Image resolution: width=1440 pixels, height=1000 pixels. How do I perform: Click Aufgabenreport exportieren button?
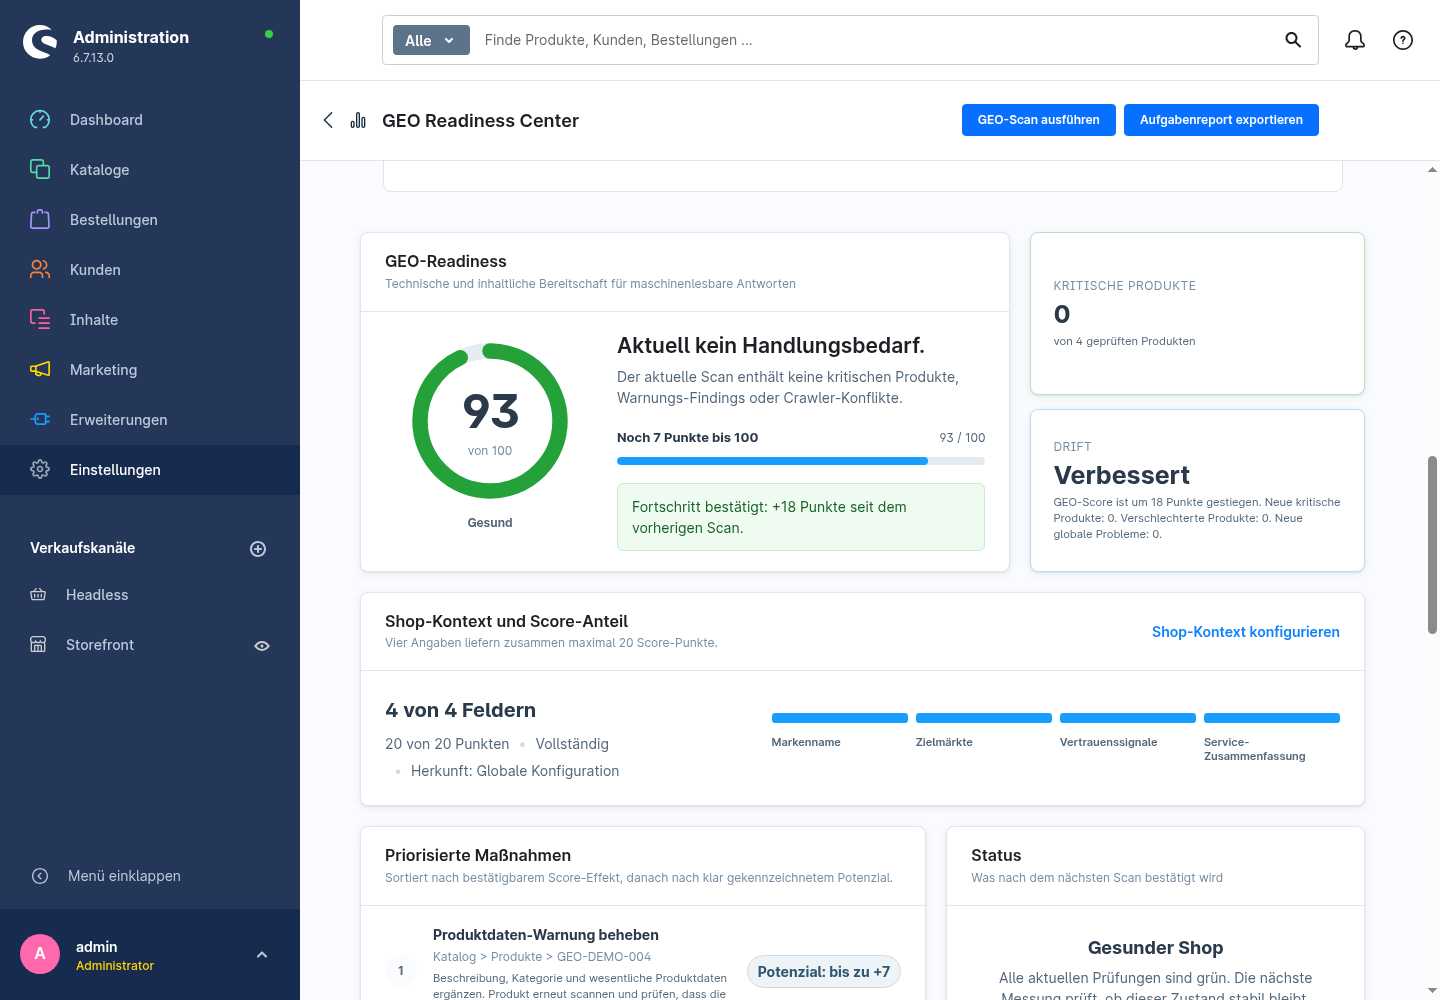(1221, 120)
